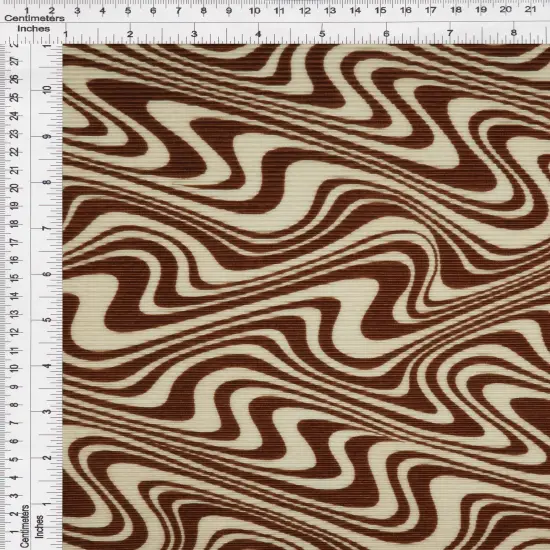Select the 15 mark on the top centimeter ruler
This screenshot has width=550, height=550.
tap(380, 11)
